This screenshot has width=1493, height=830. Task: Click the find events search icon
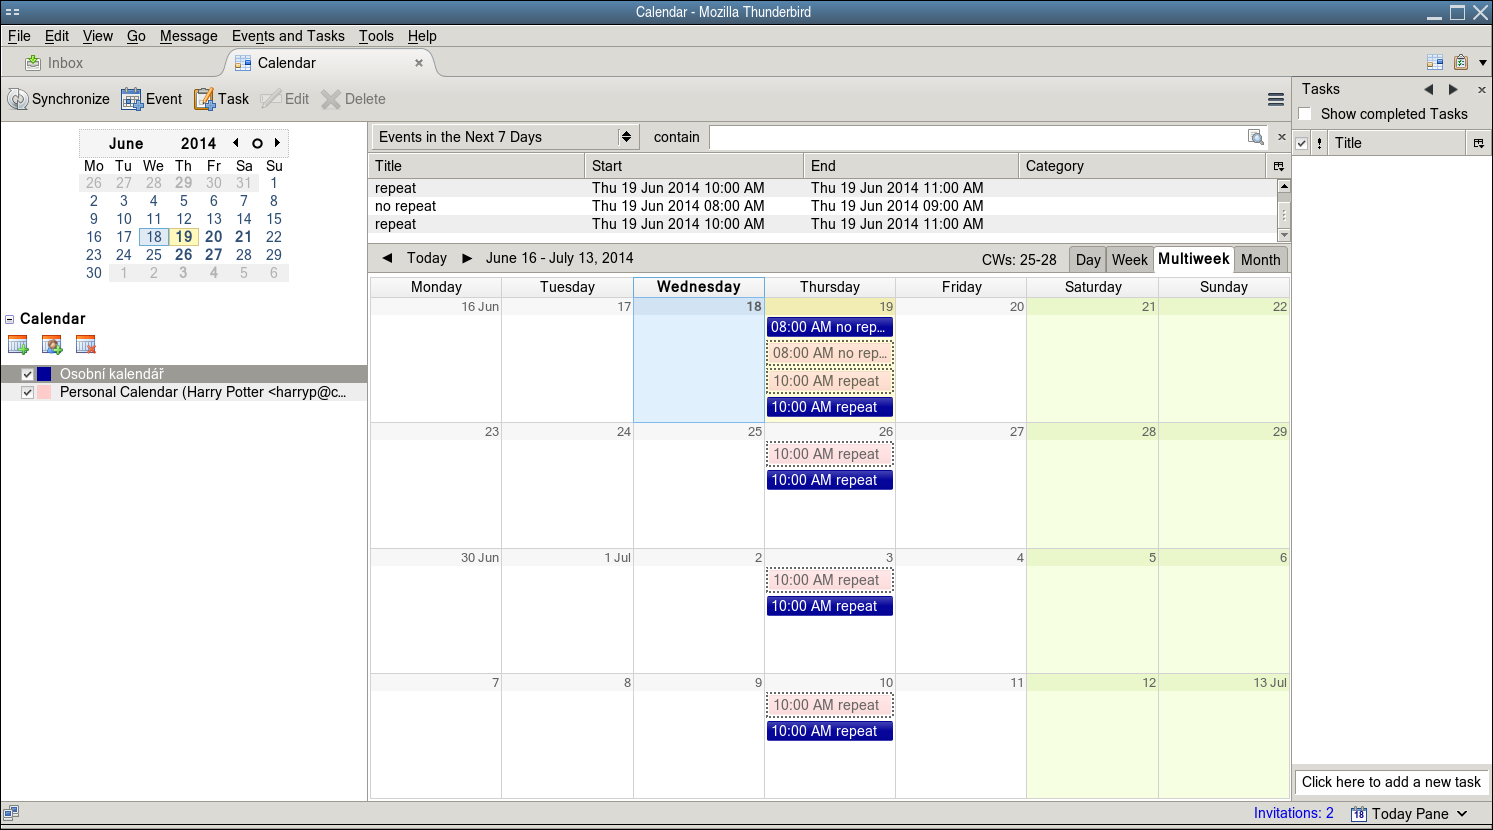[x=1255, y=137]
